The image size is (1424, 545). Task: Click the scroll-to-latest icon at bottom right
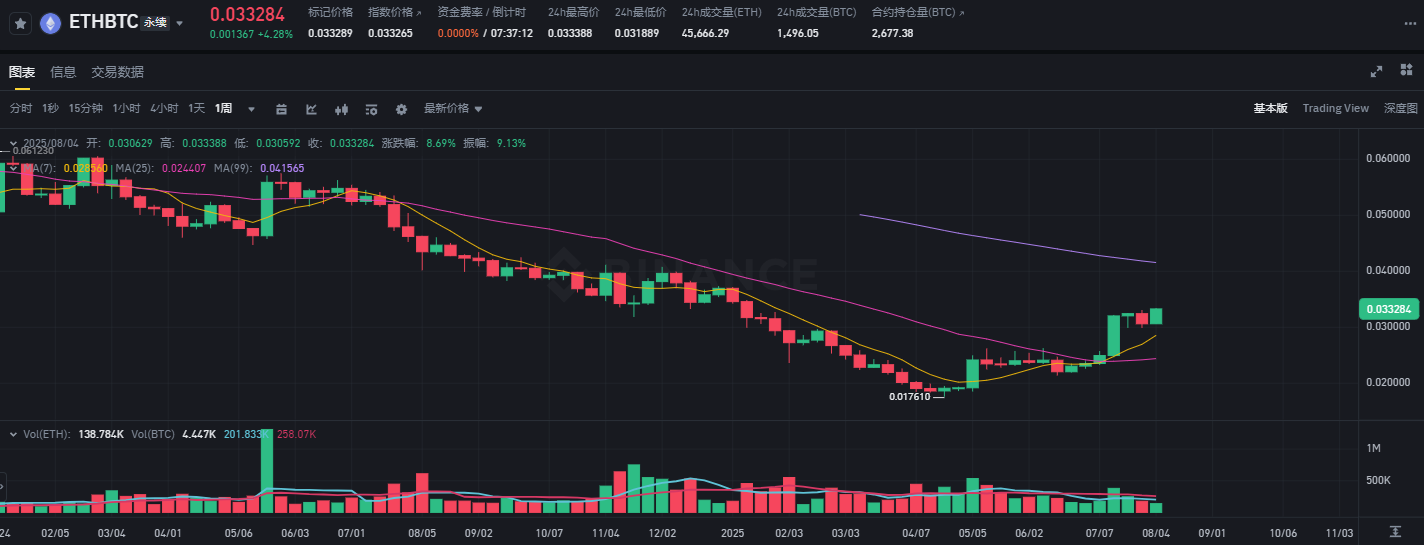click(1395, 529)
